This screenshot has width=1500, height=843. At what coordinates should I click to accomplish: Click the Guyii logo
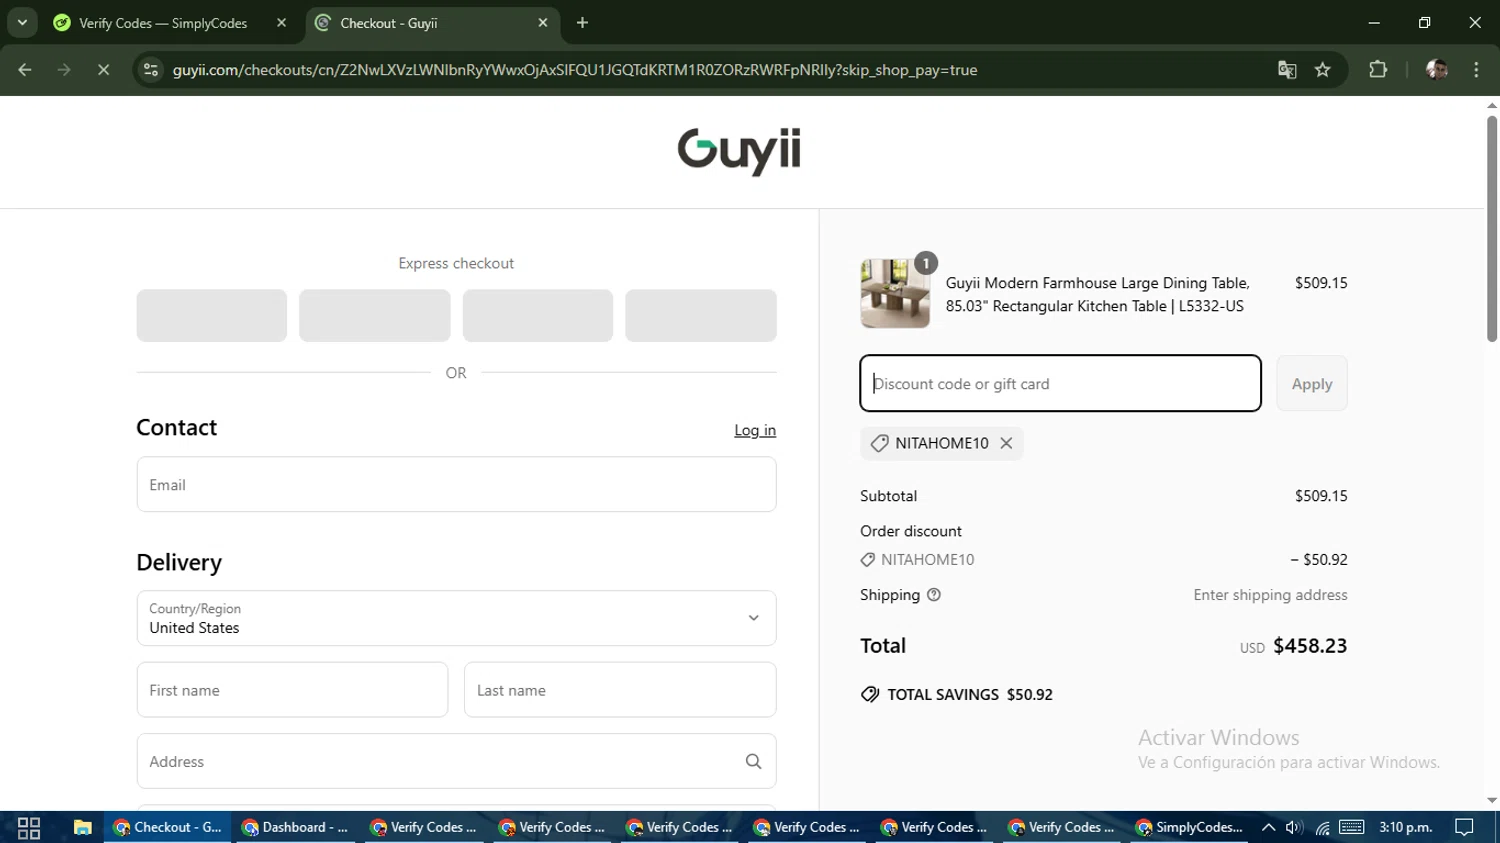[x=739, y=151]
